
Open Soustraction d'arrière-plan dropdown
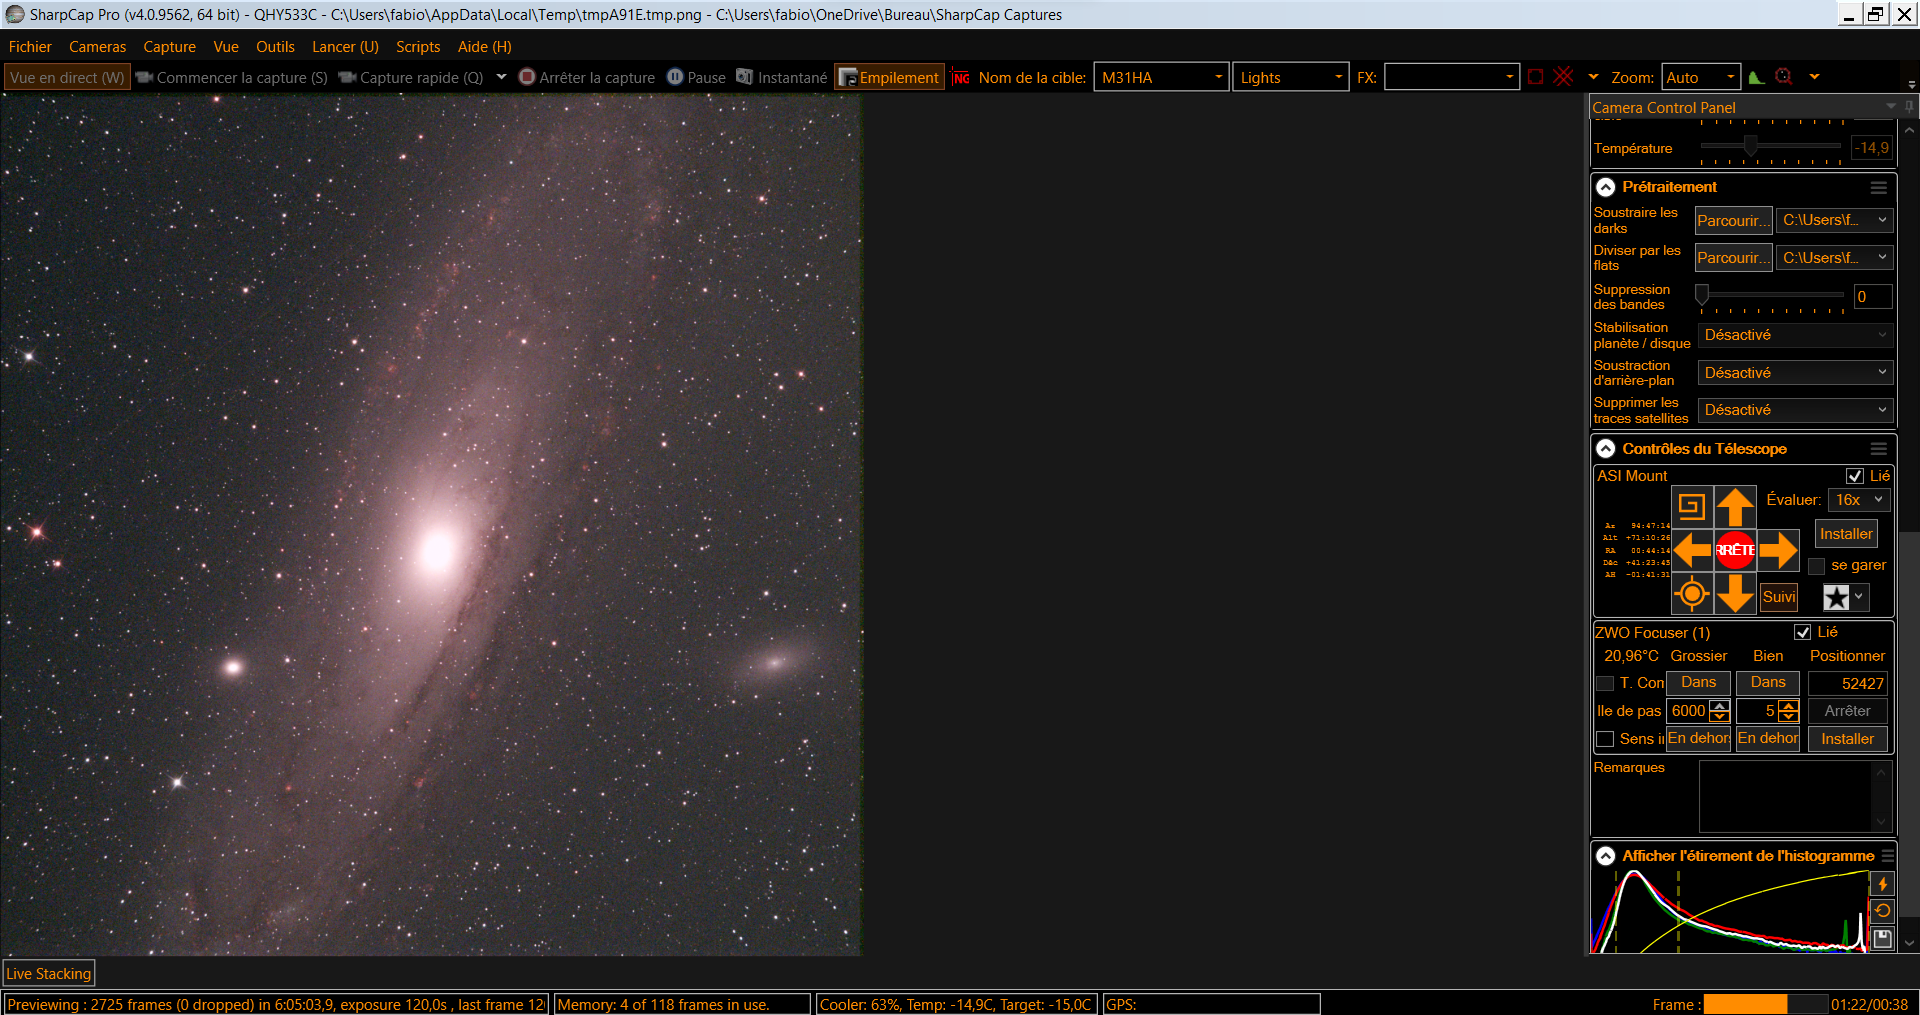click(1795, 373)
